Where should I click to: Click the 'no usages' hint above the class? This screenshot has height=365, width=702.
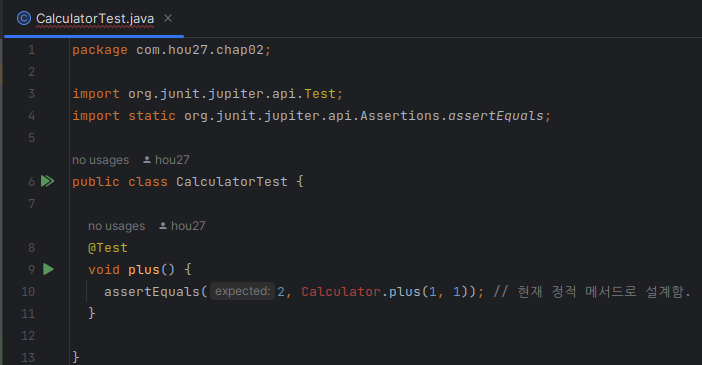tap(101, 160)
